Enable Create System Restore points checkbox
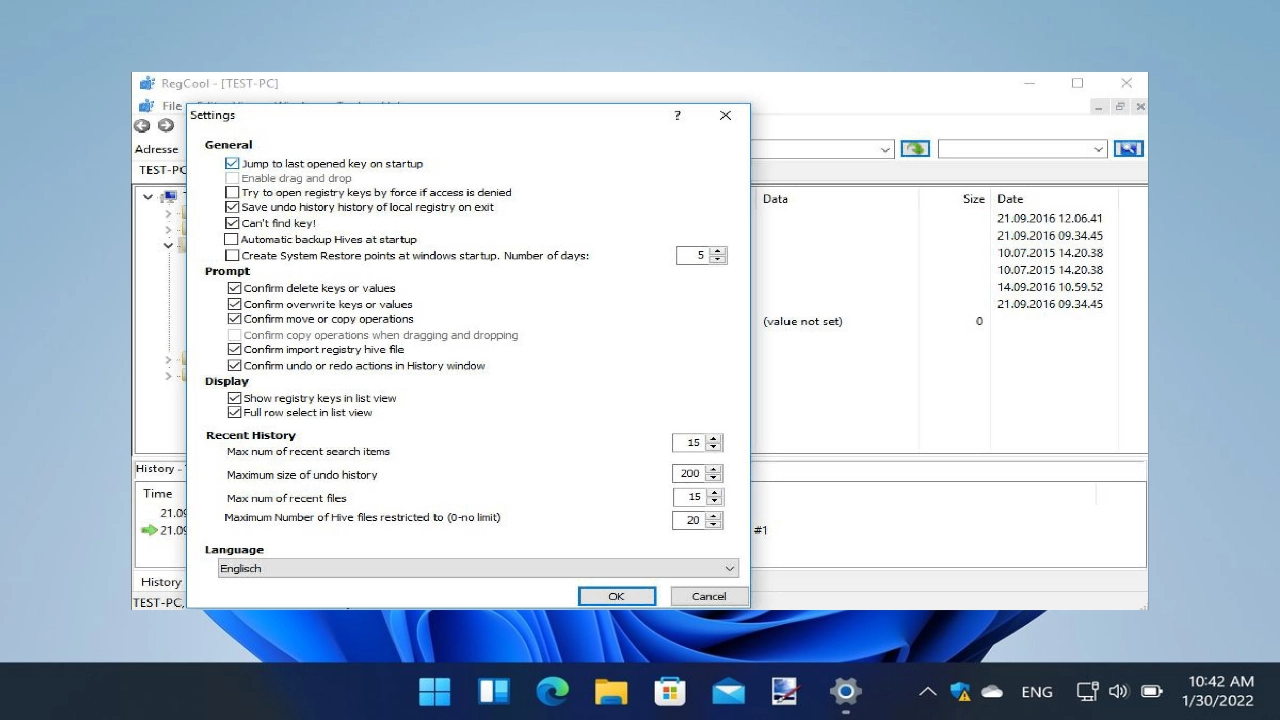The width and height of the screenshot is (1280, 720). pyautogui.click(x=232, y=255)
